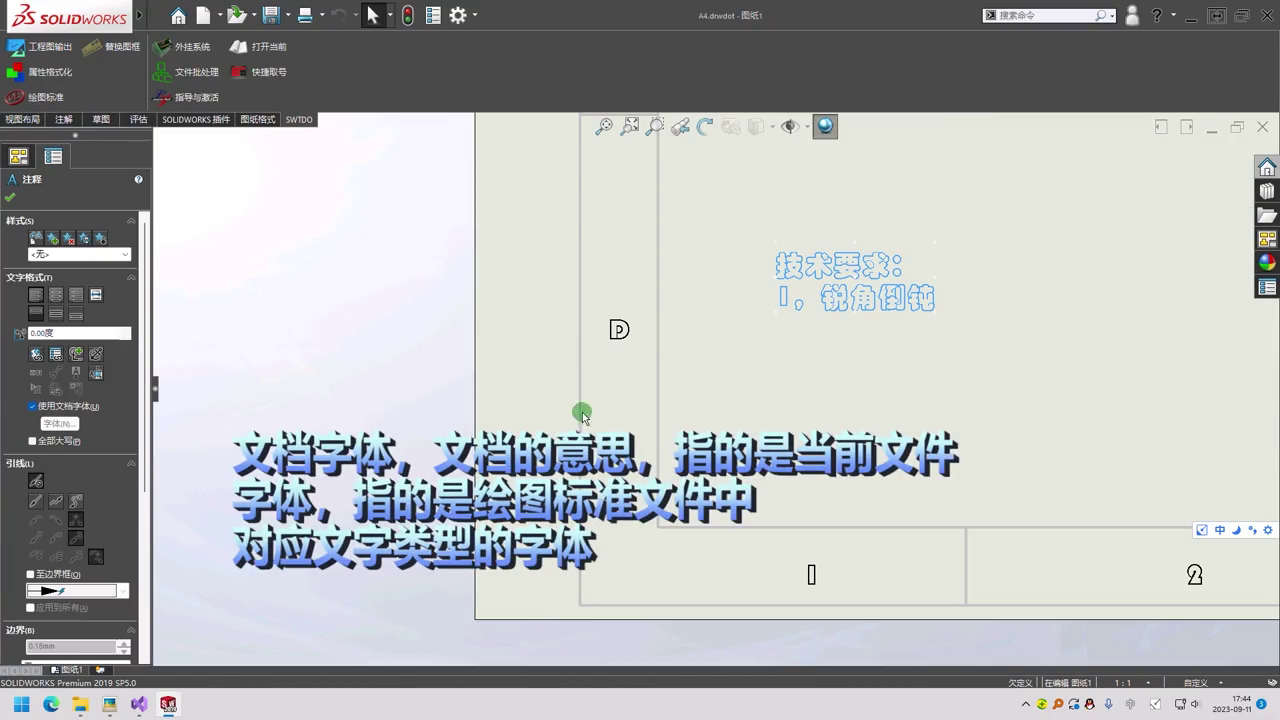Click the 快捷取号 command
This screenshot has height=720, width=1280.
point(258,72)
